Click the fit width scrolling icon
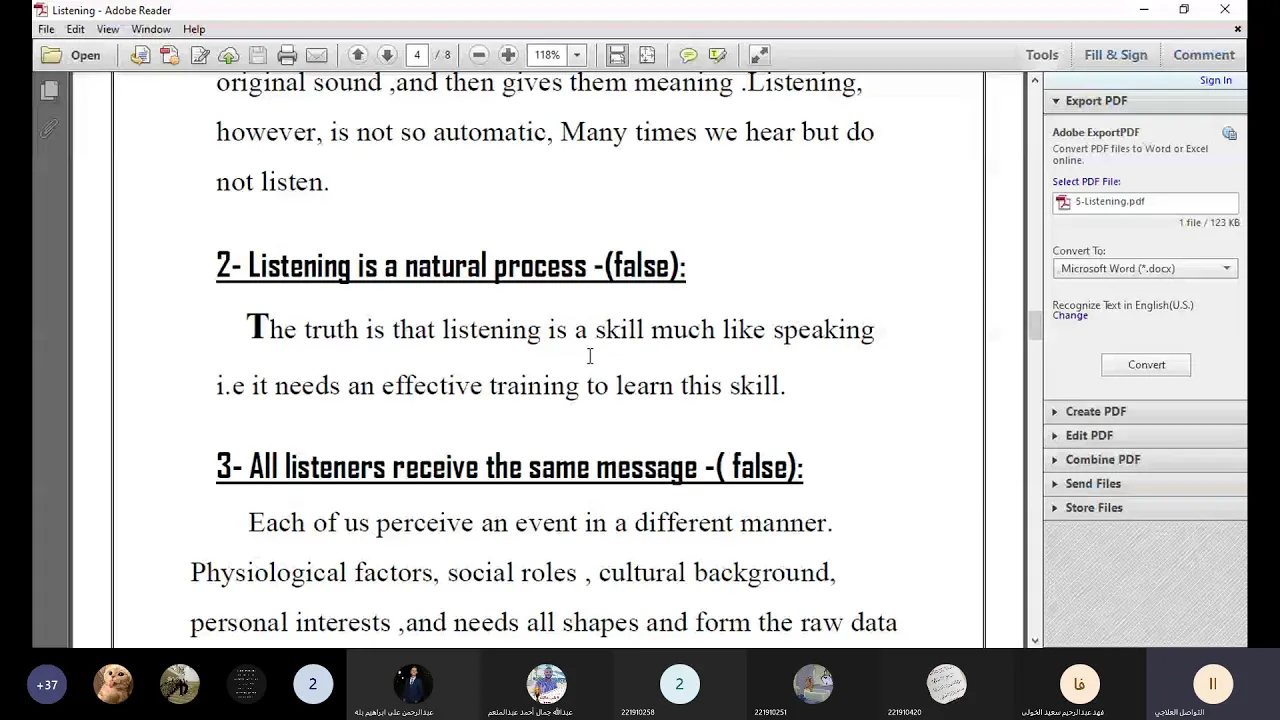This screenshot has height=720, width=1280. (x=618, y=55)
